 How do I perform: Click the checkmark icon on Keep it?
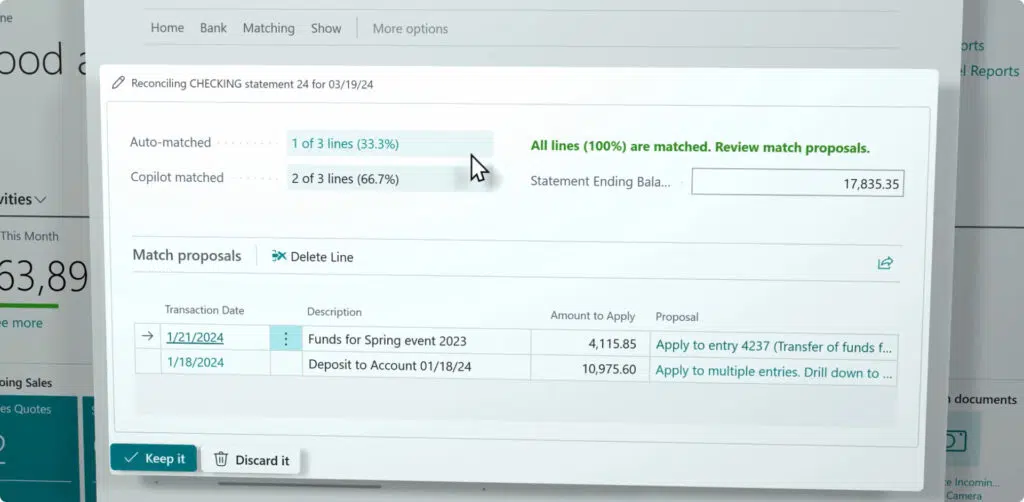point(131,458)
